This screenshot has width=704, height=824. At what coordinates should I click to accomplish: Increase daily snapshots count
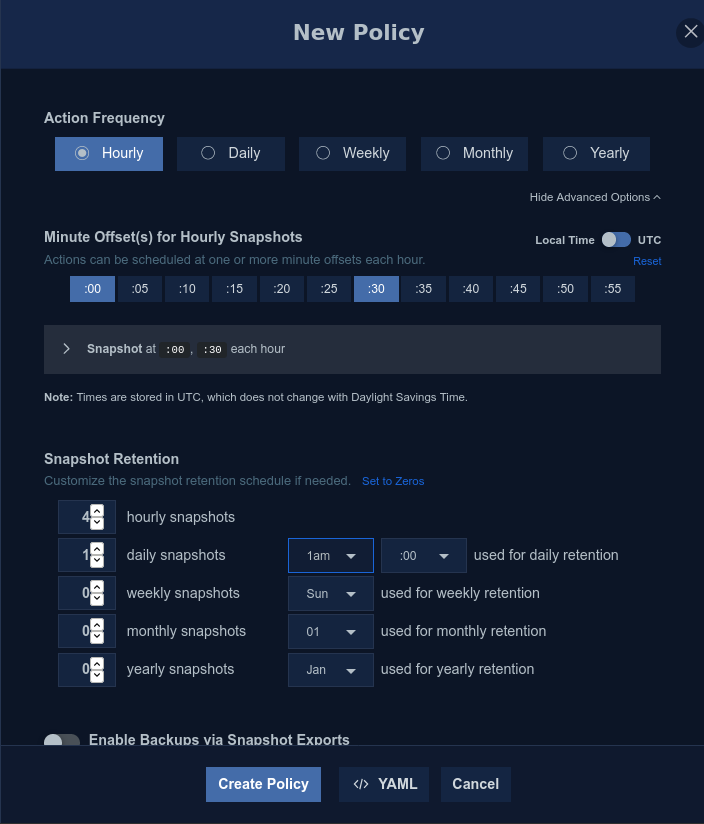(97, 549)
